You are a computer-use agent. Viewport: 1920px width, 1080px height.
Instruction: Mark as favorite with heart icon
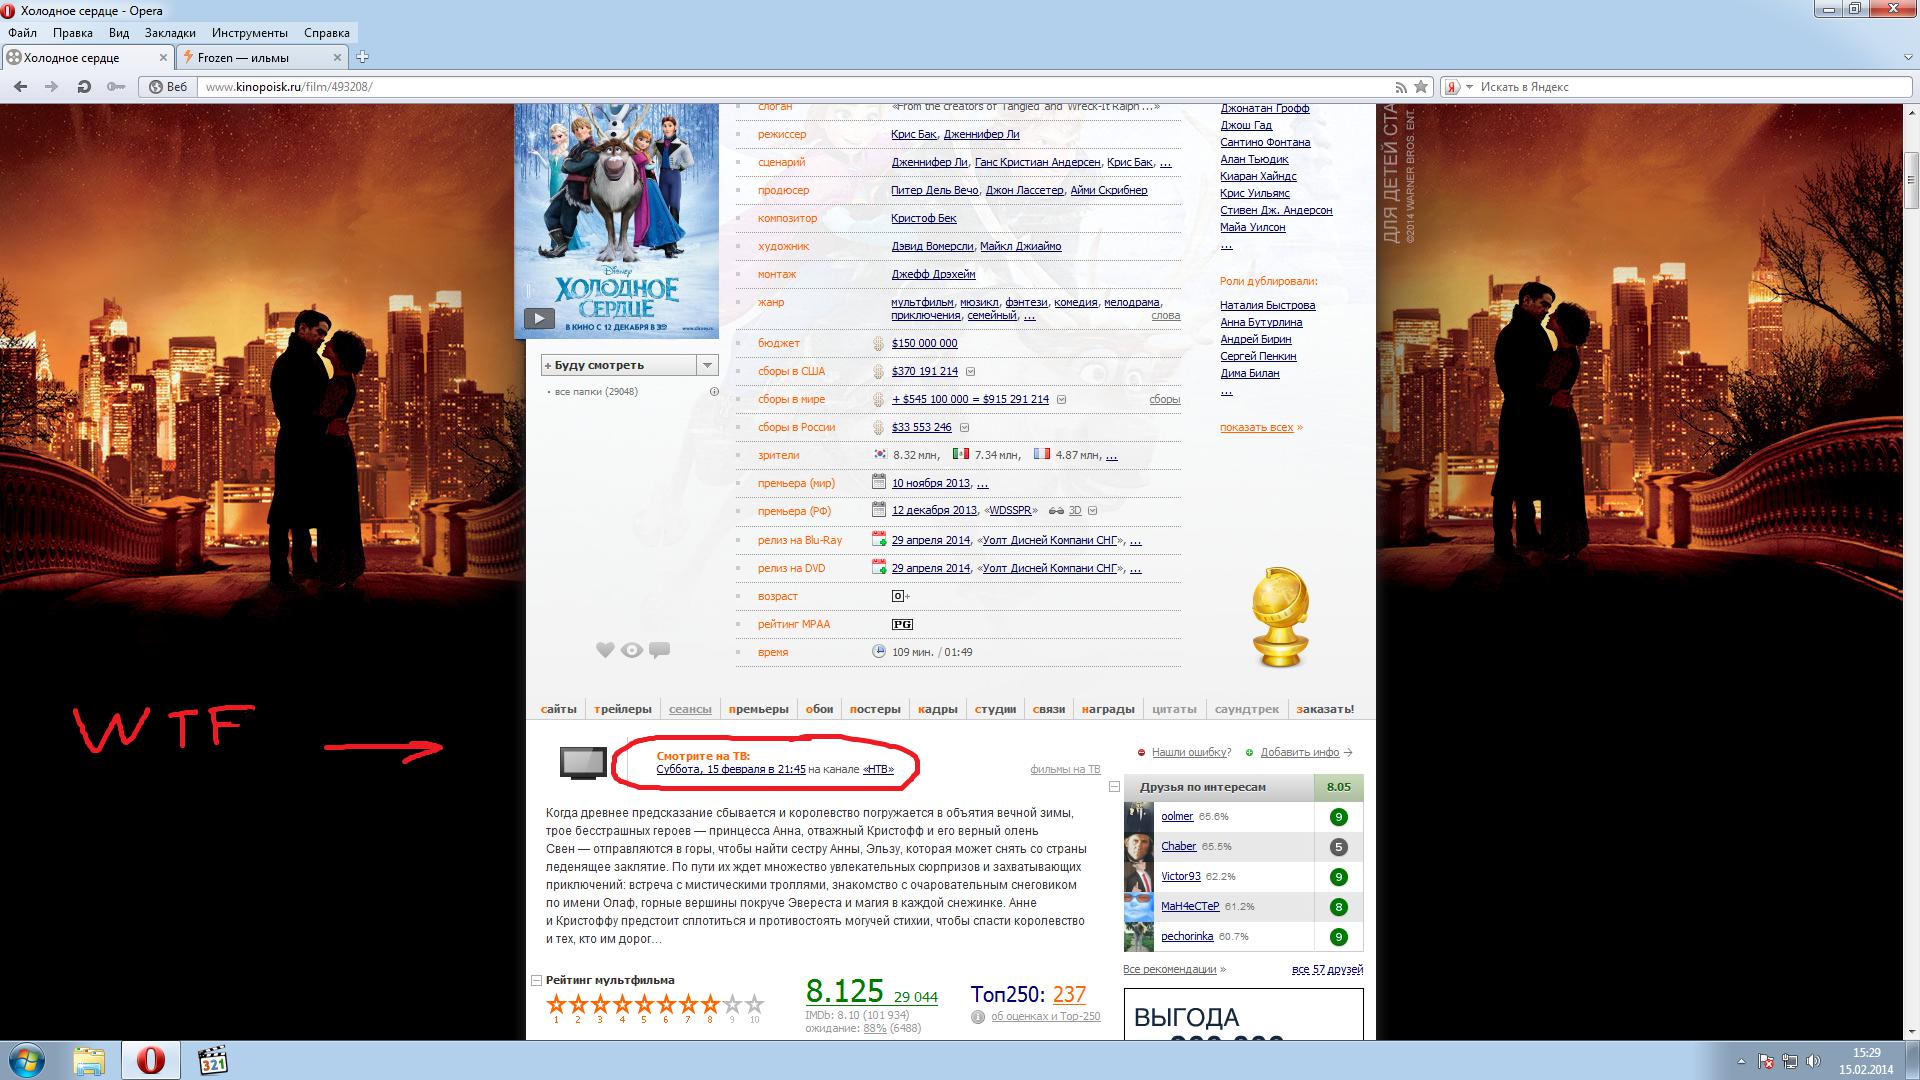point(605,650)
